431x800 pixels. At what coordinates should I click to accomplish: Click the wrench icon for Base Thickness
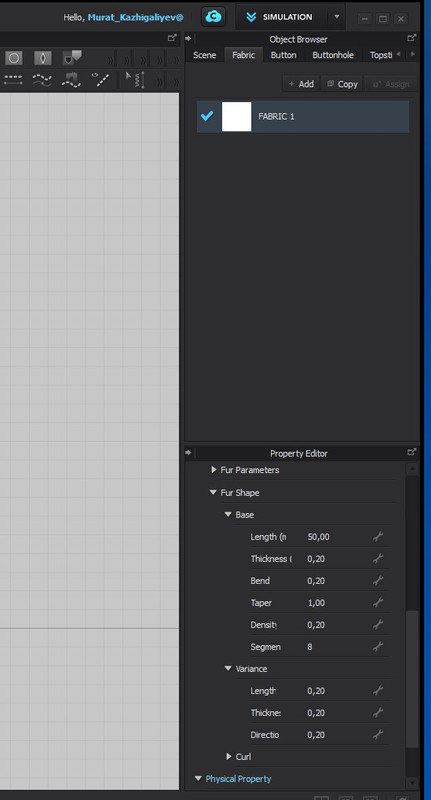[378, 558]
